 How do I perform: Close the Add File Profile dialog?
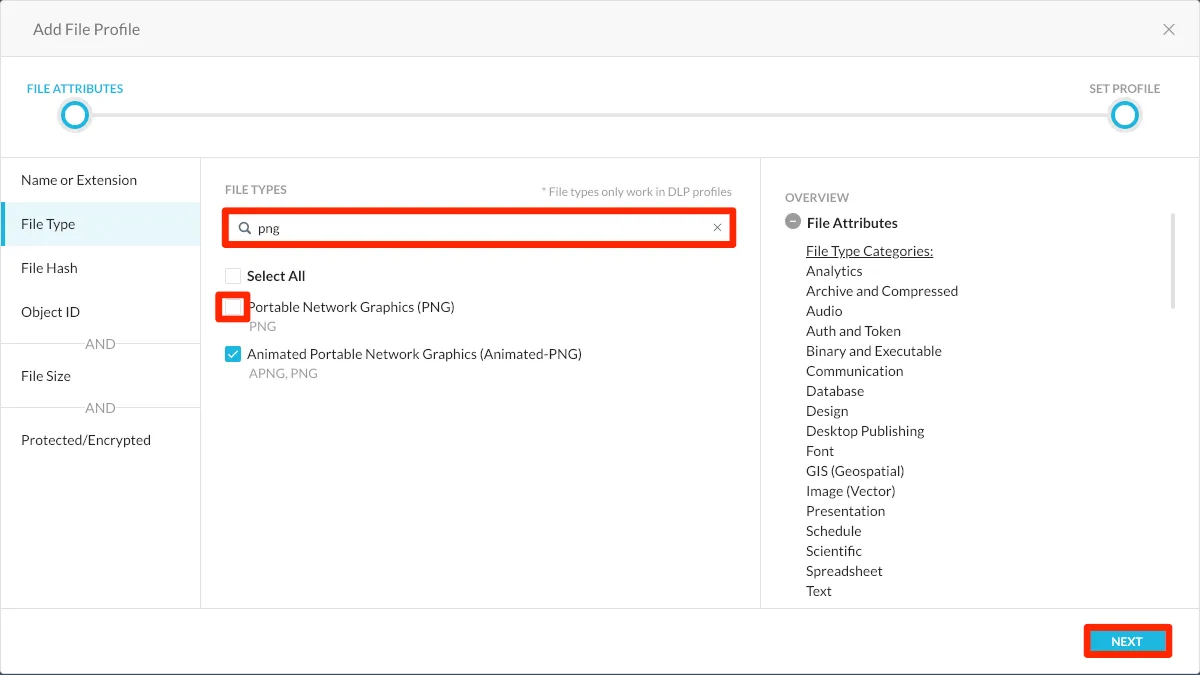[x=1168, y=30]
